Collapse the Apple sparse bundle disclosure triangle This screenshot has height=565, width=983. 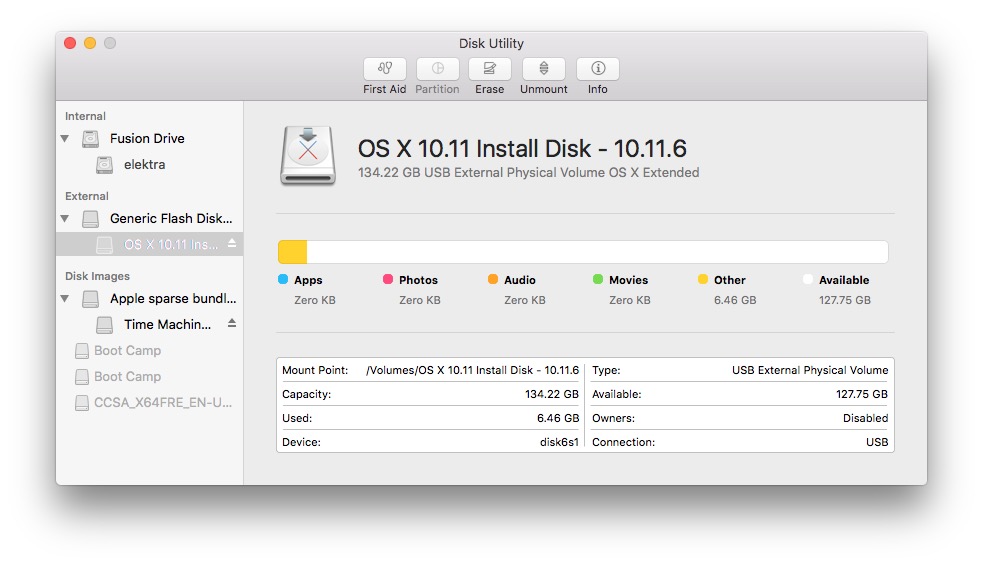click(x=65, y=298)
